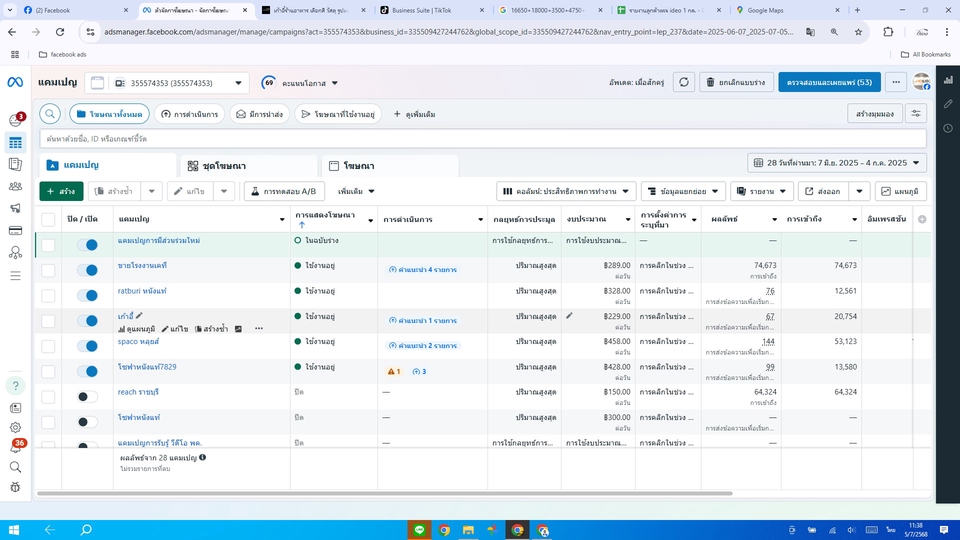Click the three-dots menu in เก้าอี้ row
Image resolution: width=960 pixels, height=540 pixels.
(x=259, y=329)
